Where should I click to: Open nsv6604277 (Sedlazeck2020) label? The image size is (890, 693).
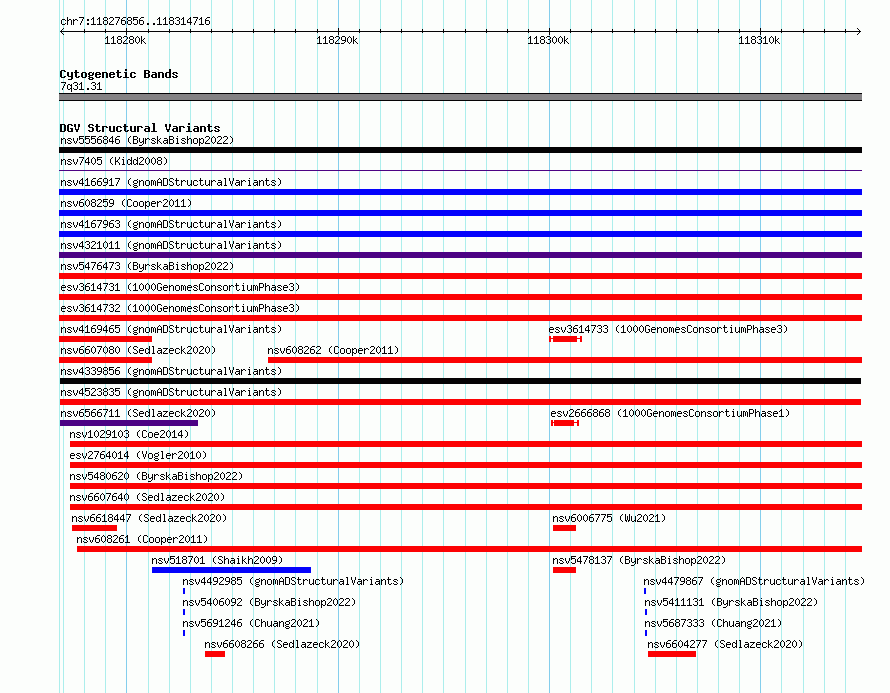(725, 644)
